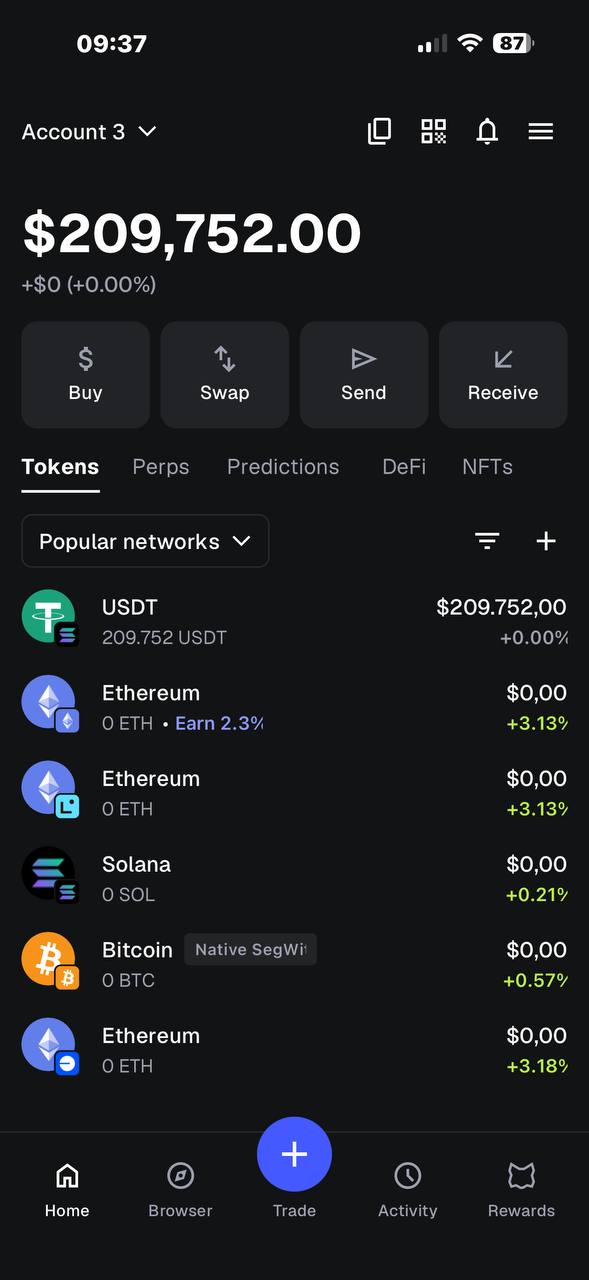Switch to the DeFi tab

coord(404,467)
